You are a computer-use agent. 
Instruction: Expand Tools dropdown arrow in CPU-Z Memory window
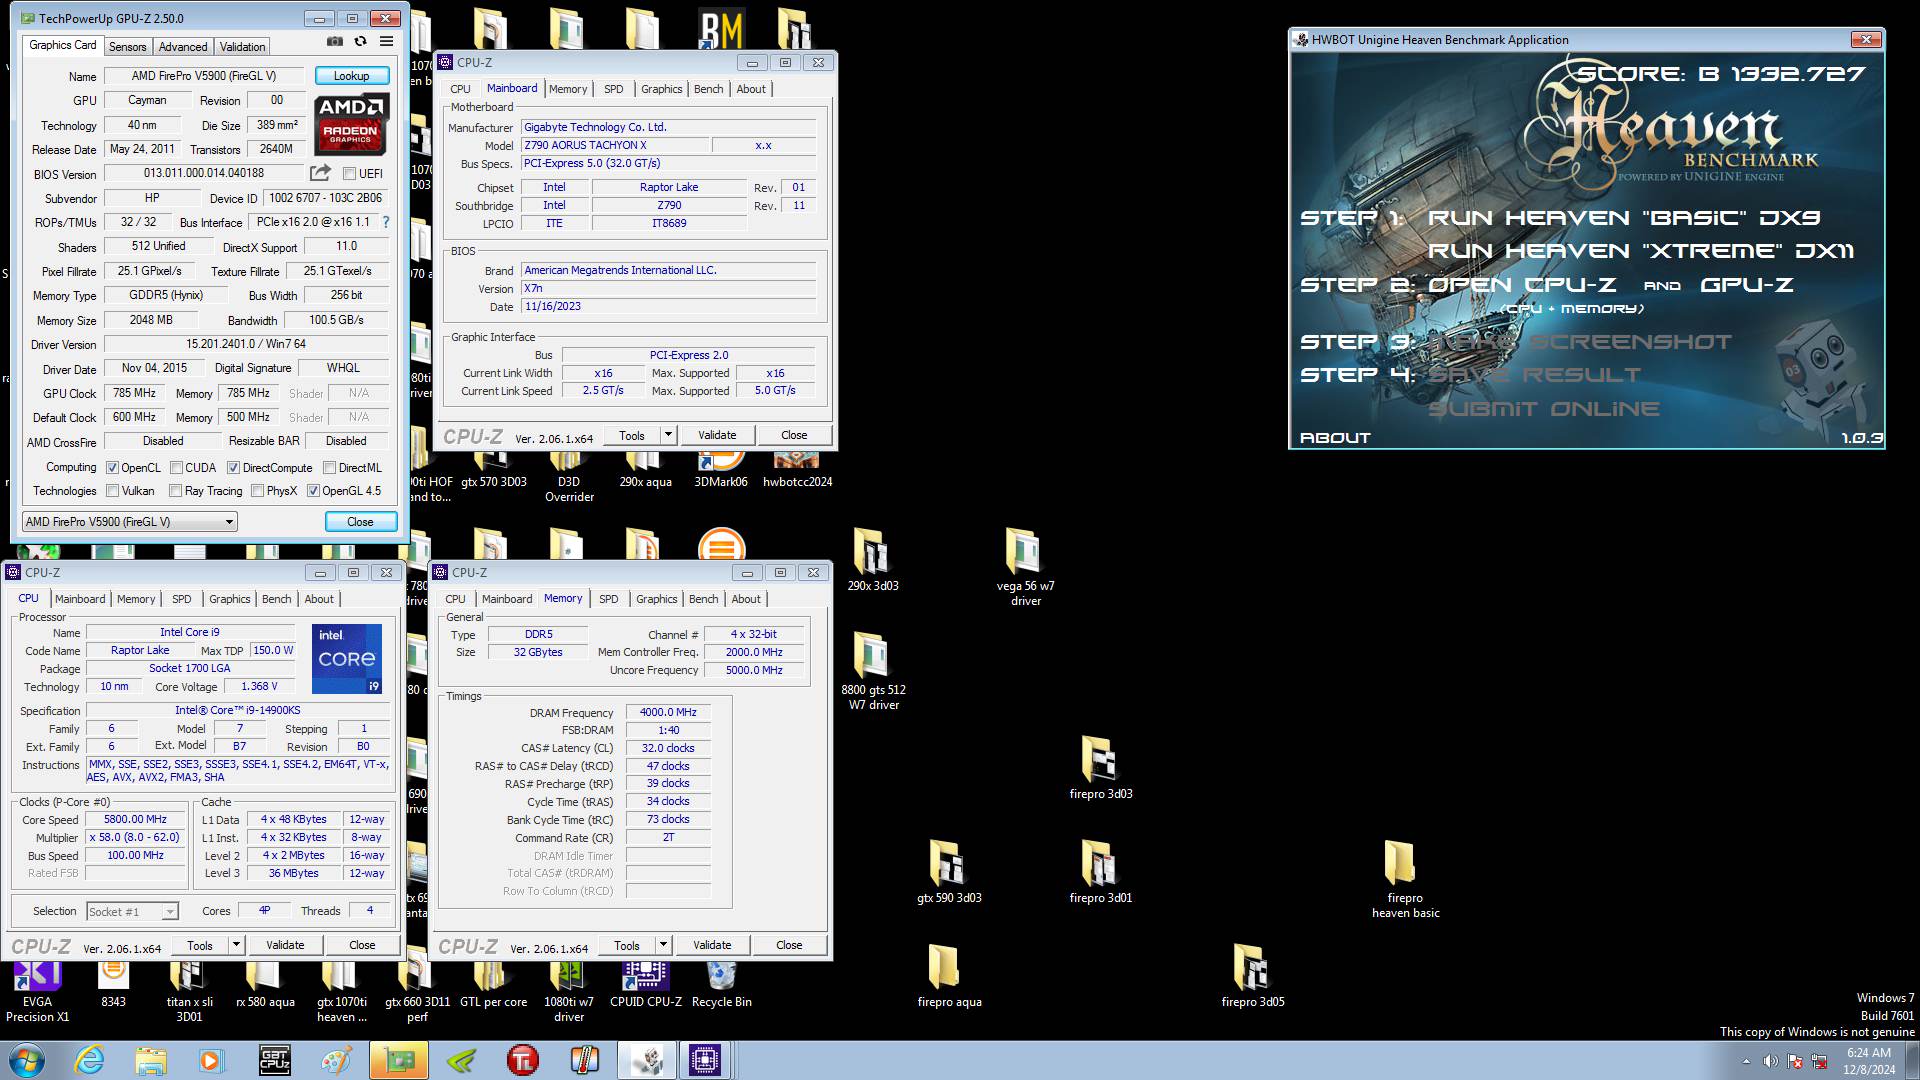[x=663, y=945]
